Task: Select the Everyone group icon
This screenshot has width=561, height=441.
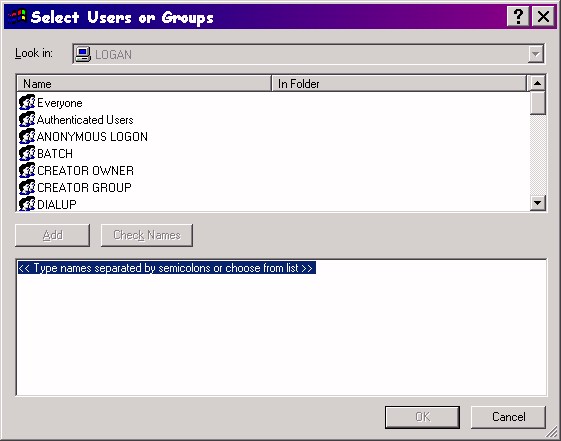Action: (x=27, y=103)
